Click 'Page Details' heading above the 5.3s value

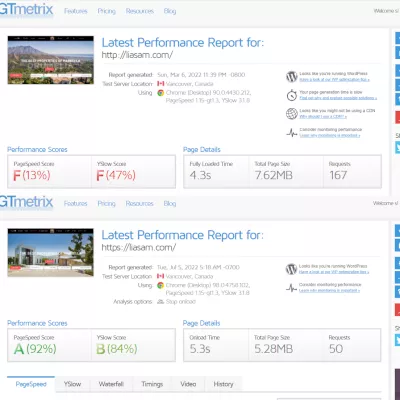point(201,323)
